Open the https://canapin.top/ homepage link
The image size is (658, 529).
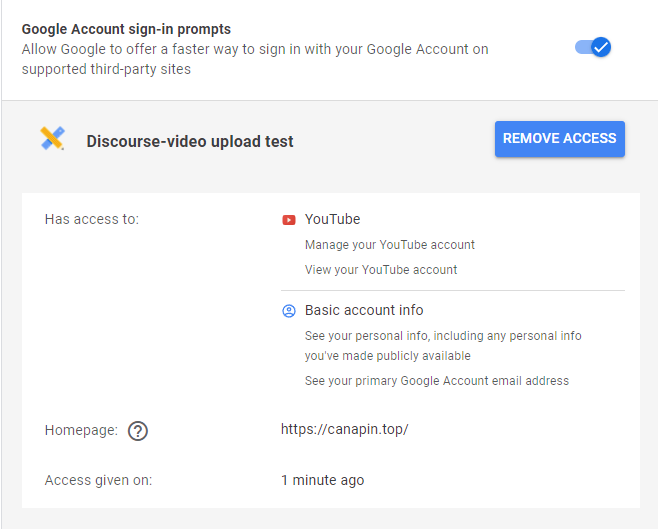345,429
